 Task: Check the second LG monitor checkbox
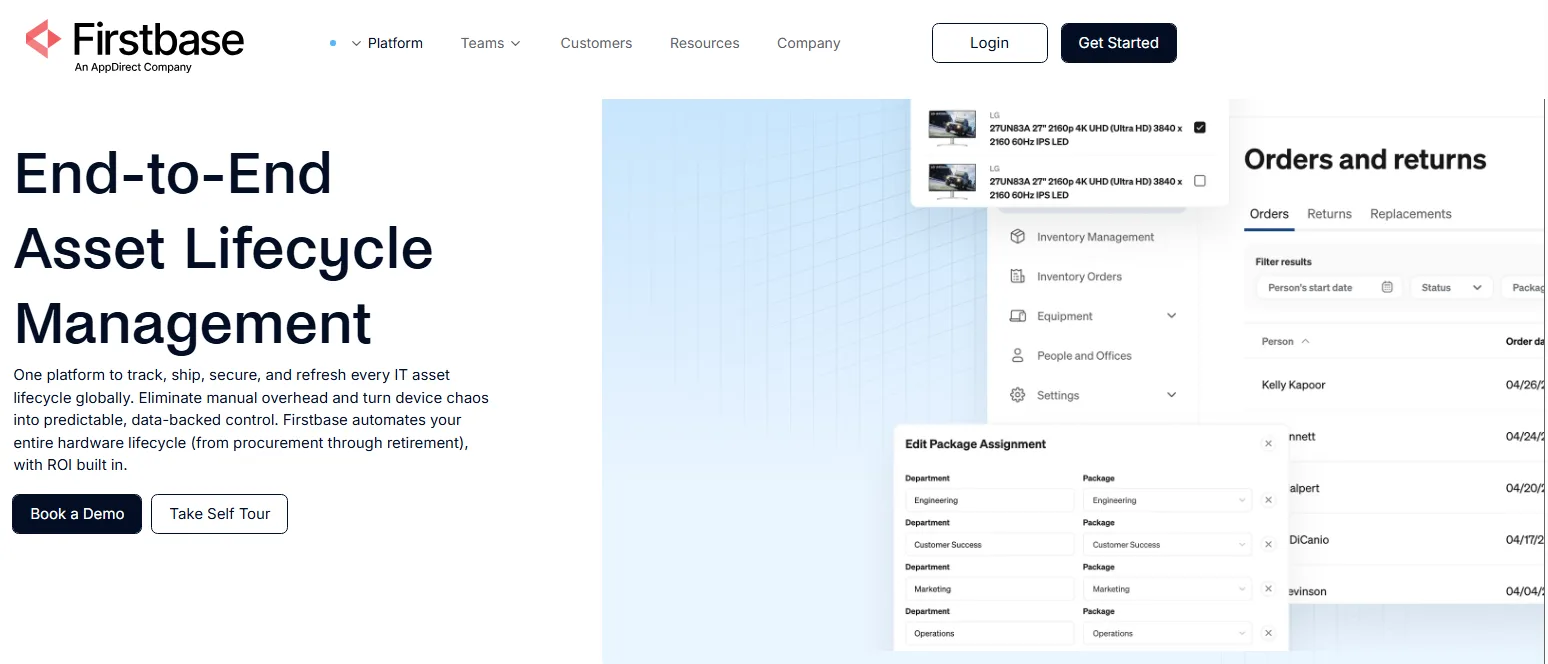[x=1200, y=181]
